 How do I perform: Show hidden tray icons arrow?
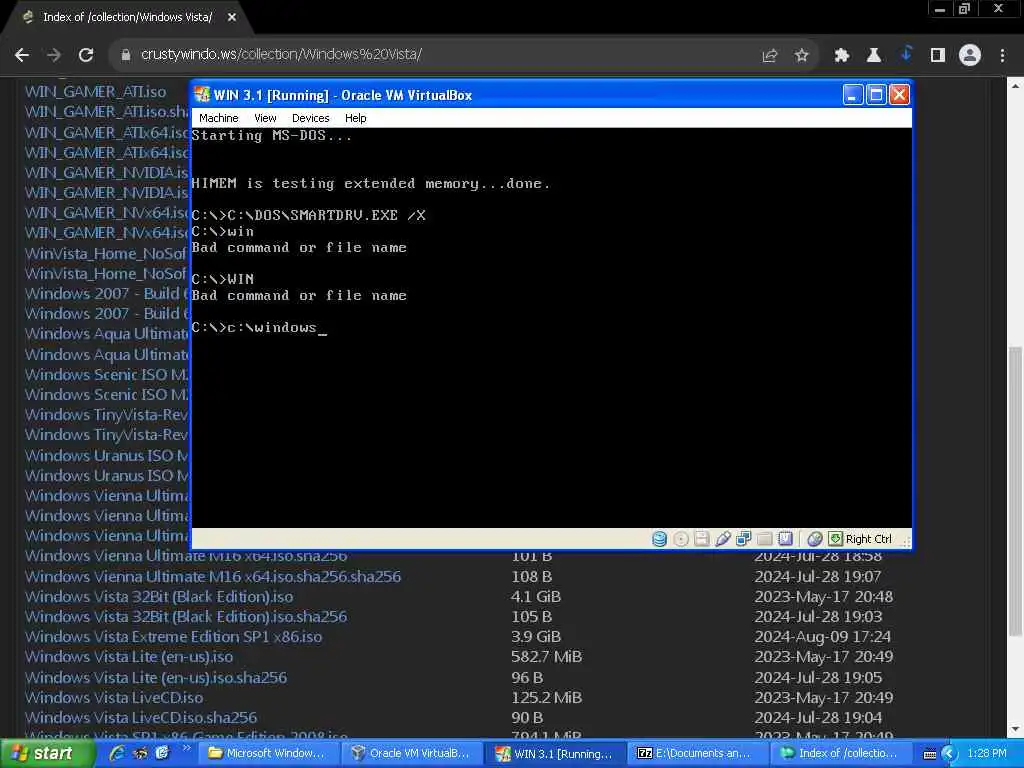click(949, 754)
